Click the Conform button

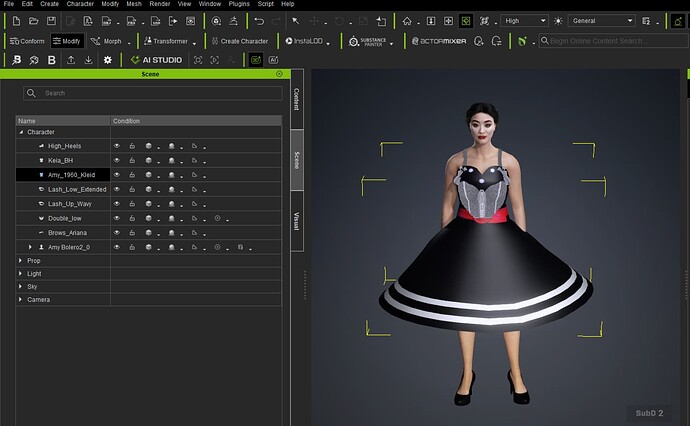[x=27, y=41]
